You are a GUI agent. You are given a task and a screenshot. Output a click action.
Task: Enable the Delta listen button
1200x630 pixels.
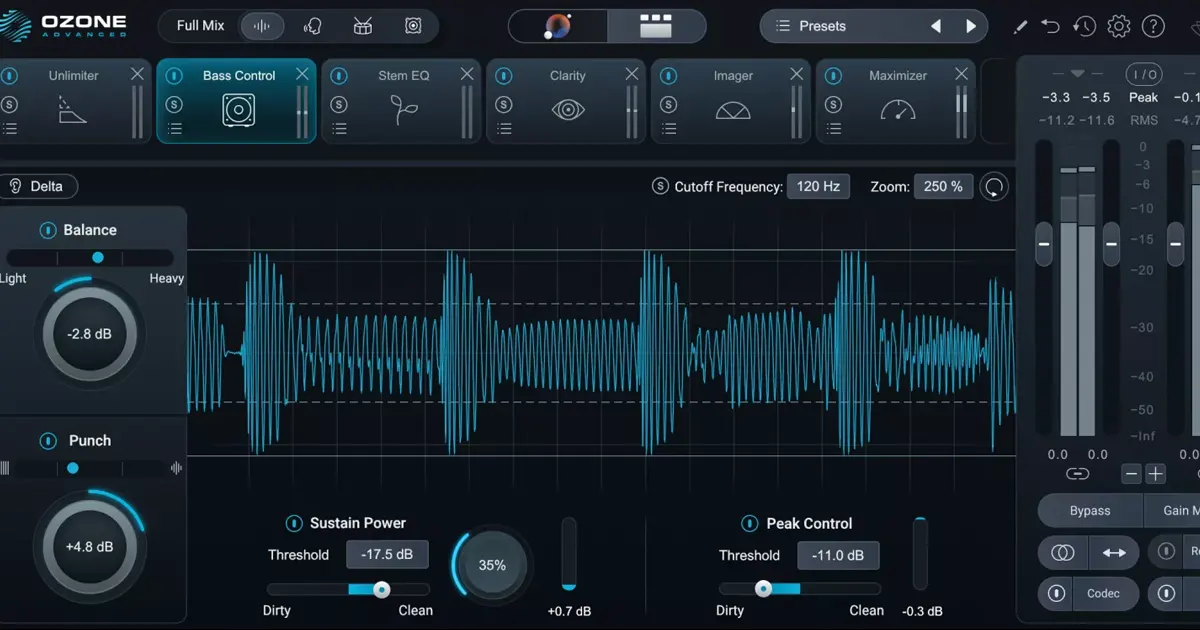38,186
